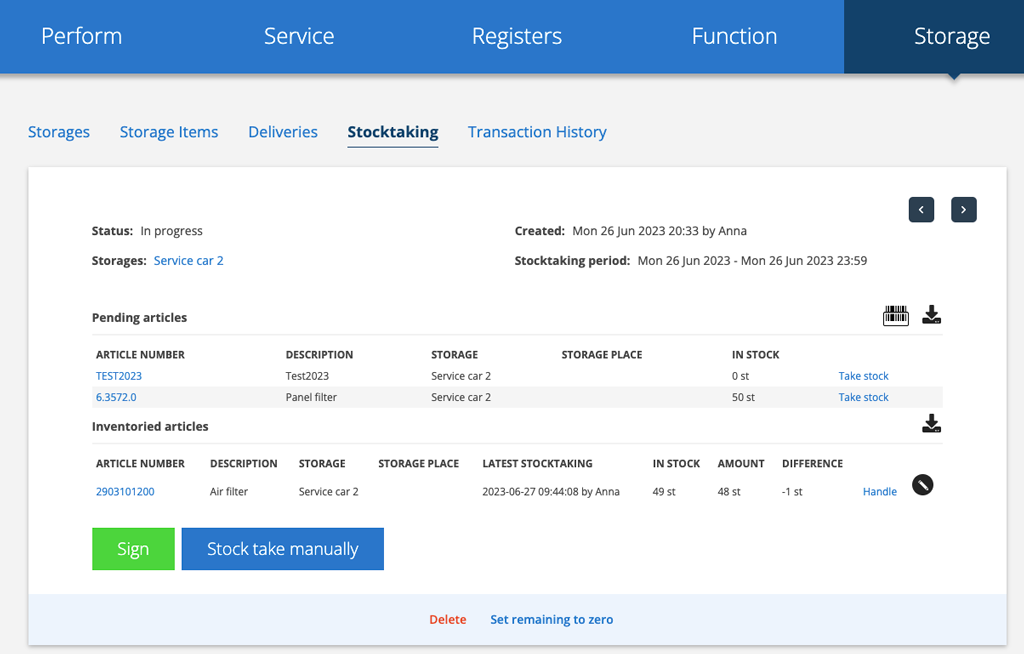The width and height of the screenshot is (1024, 654).
Task: Click the Inventoried articles heading
Action: coord(150,426)
